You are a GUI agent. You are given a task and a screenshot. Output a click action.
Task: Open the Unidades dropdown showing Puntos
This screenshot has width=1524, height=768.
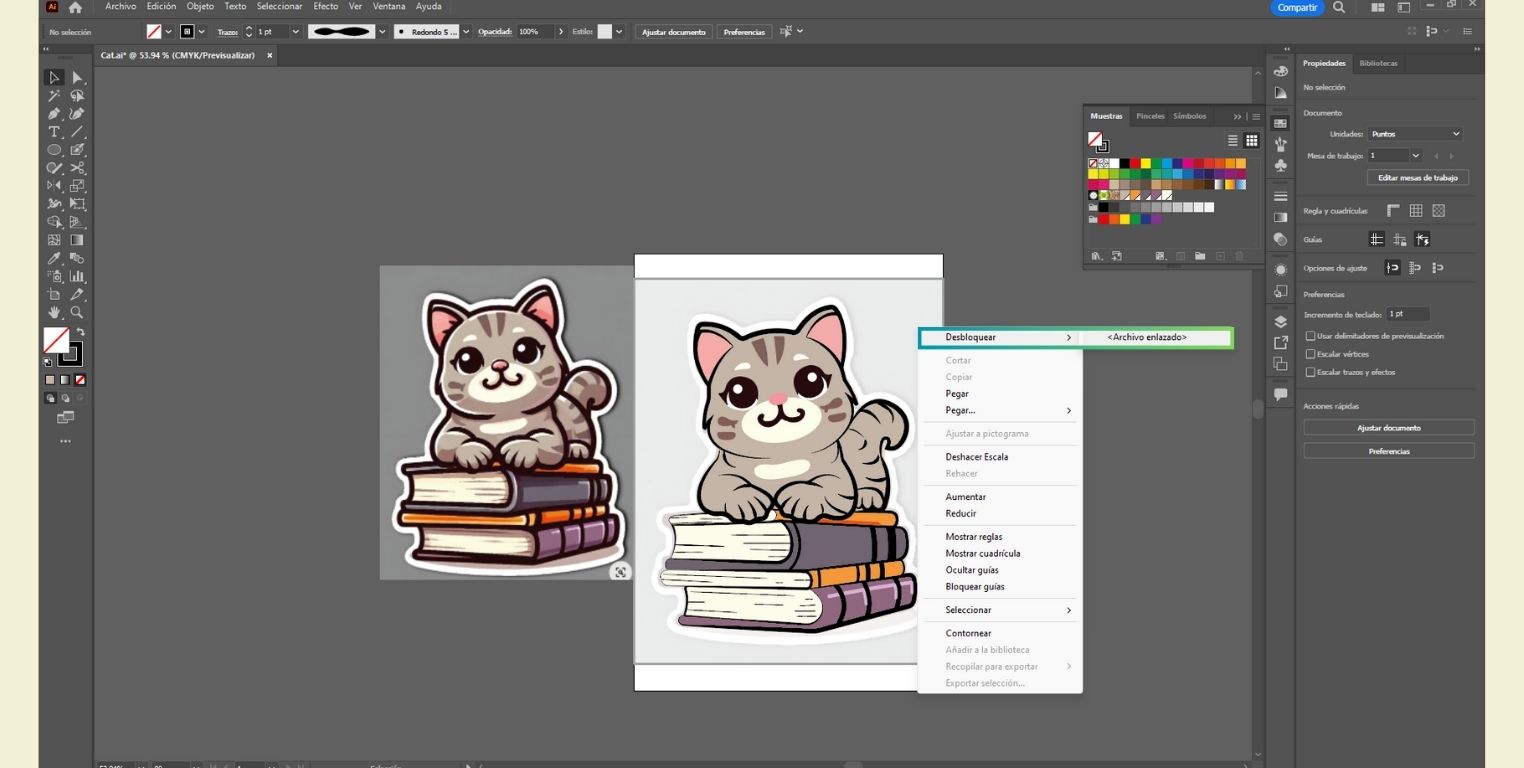click(x=1415, y=134)
